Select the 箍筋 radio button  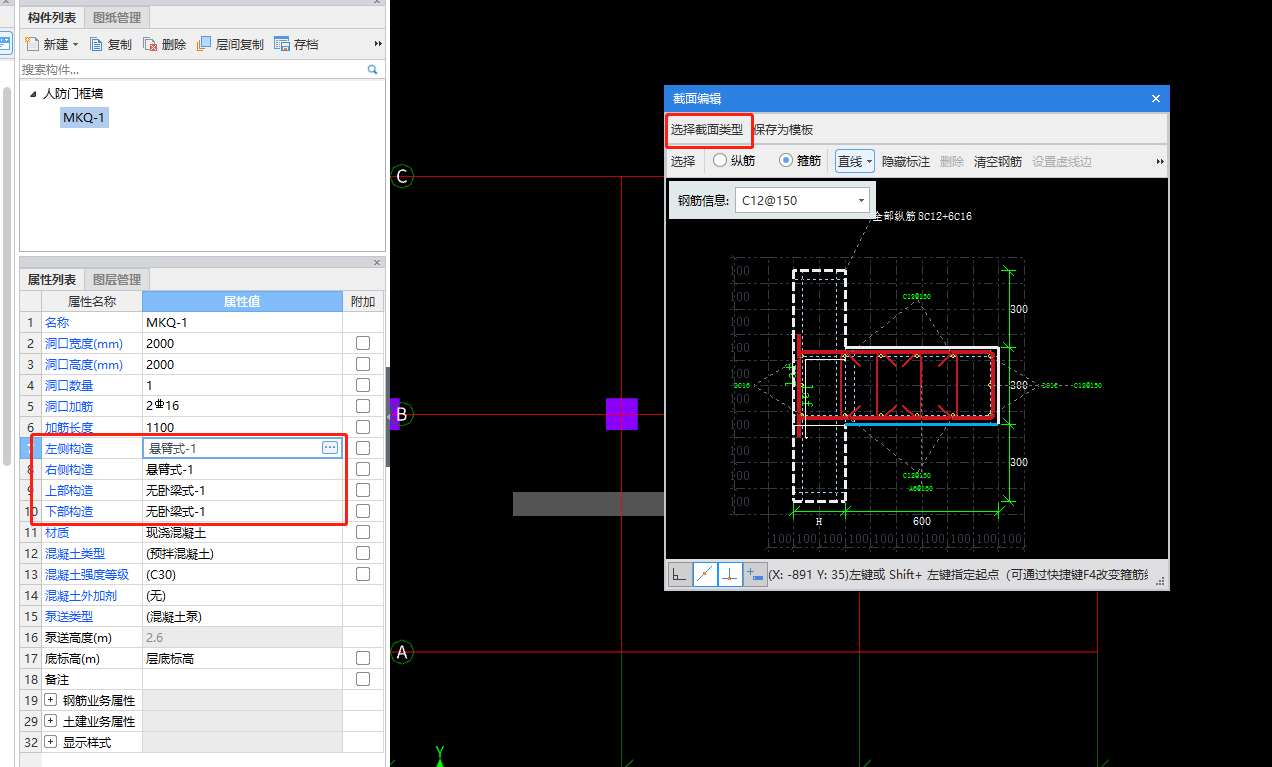click(x=785, y=161)
